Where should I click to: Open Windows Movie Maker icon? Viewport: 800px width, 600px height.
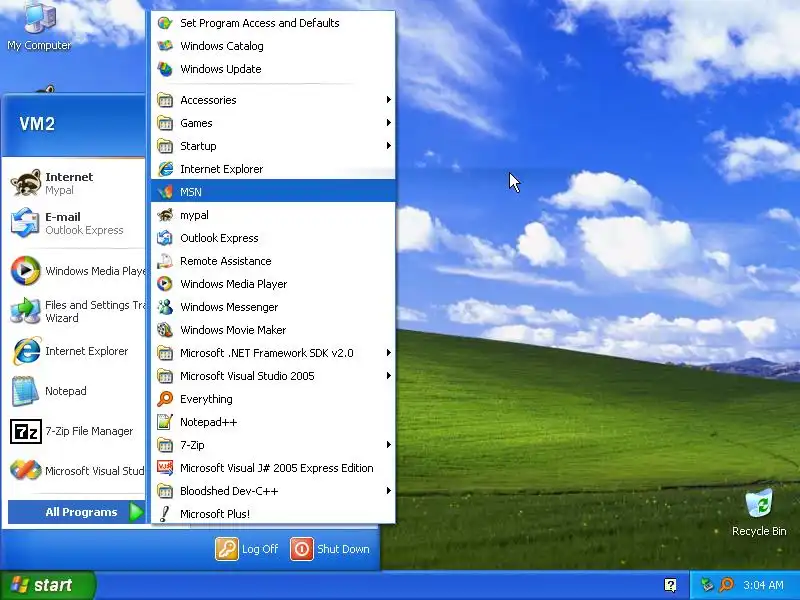[x=165, y=330]
